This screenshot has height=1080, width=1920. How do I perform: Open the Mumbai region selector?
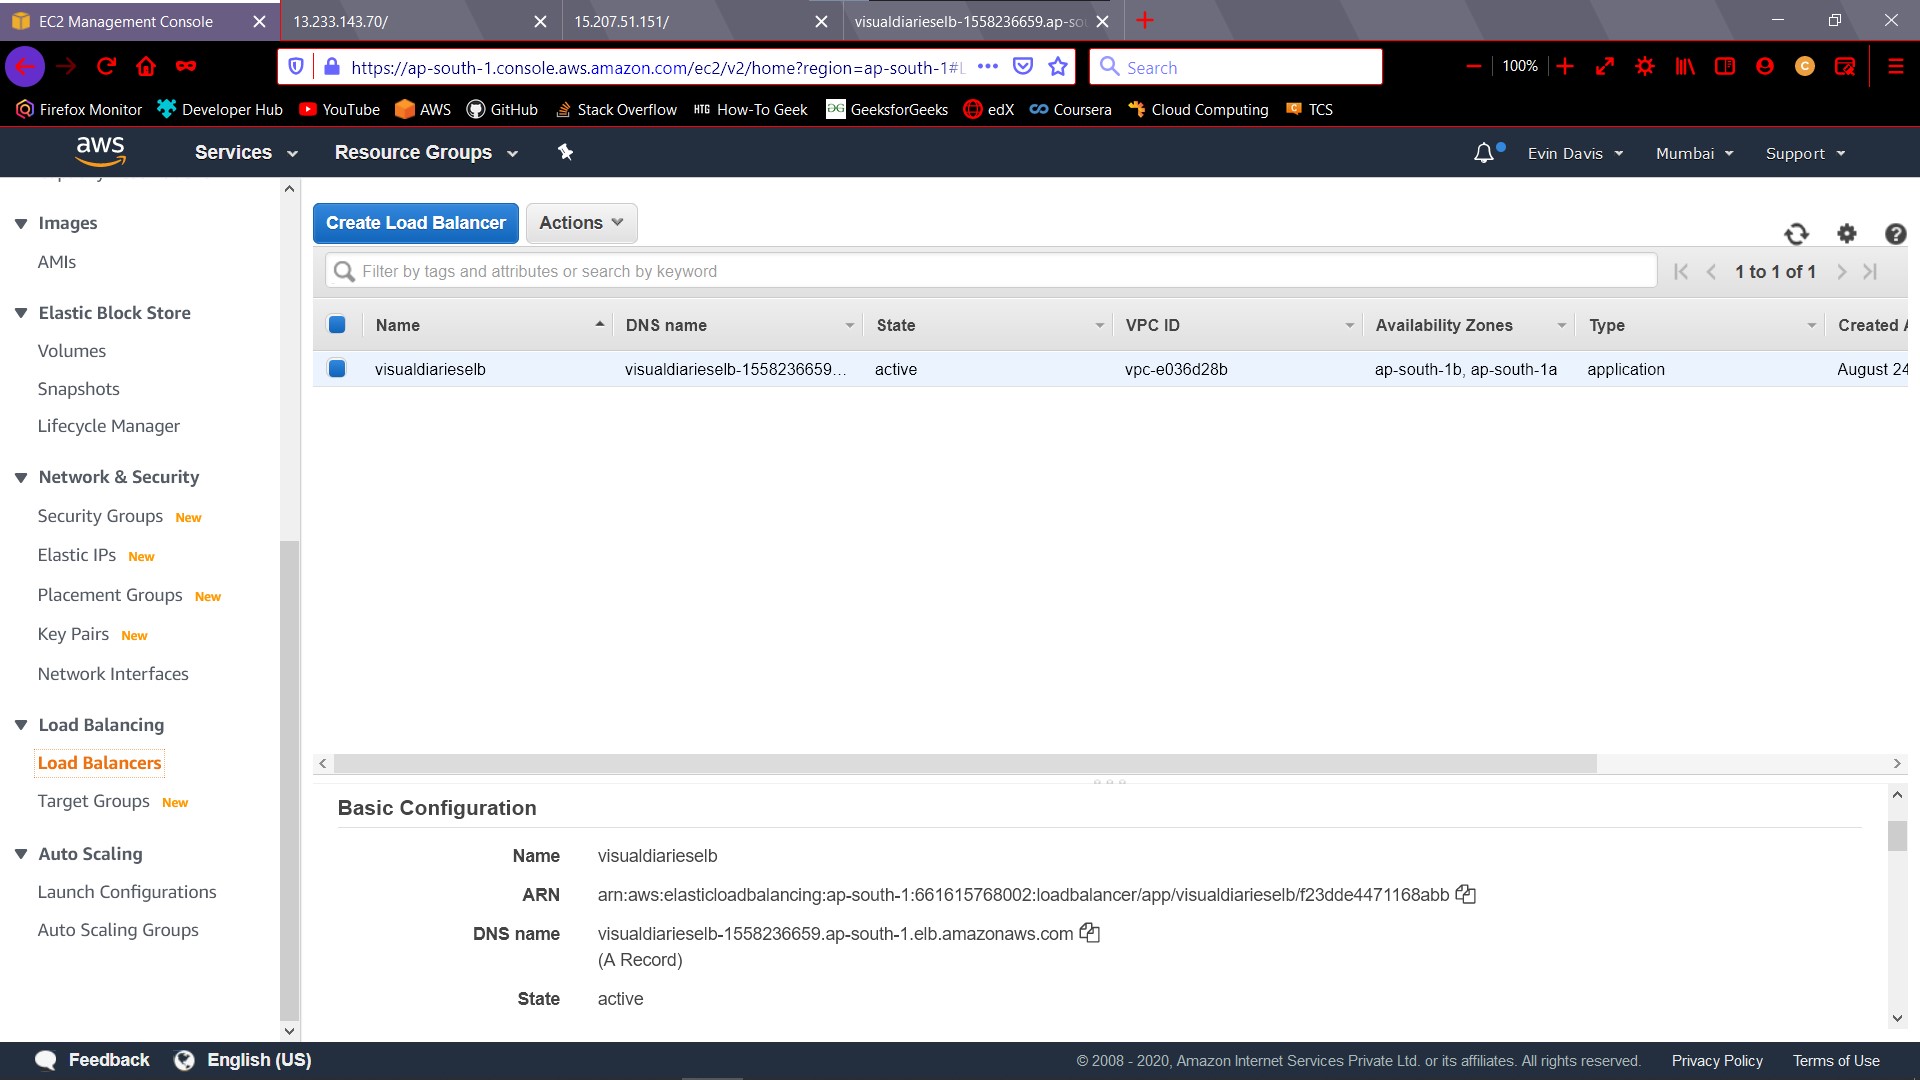(x=1694, y=153)
